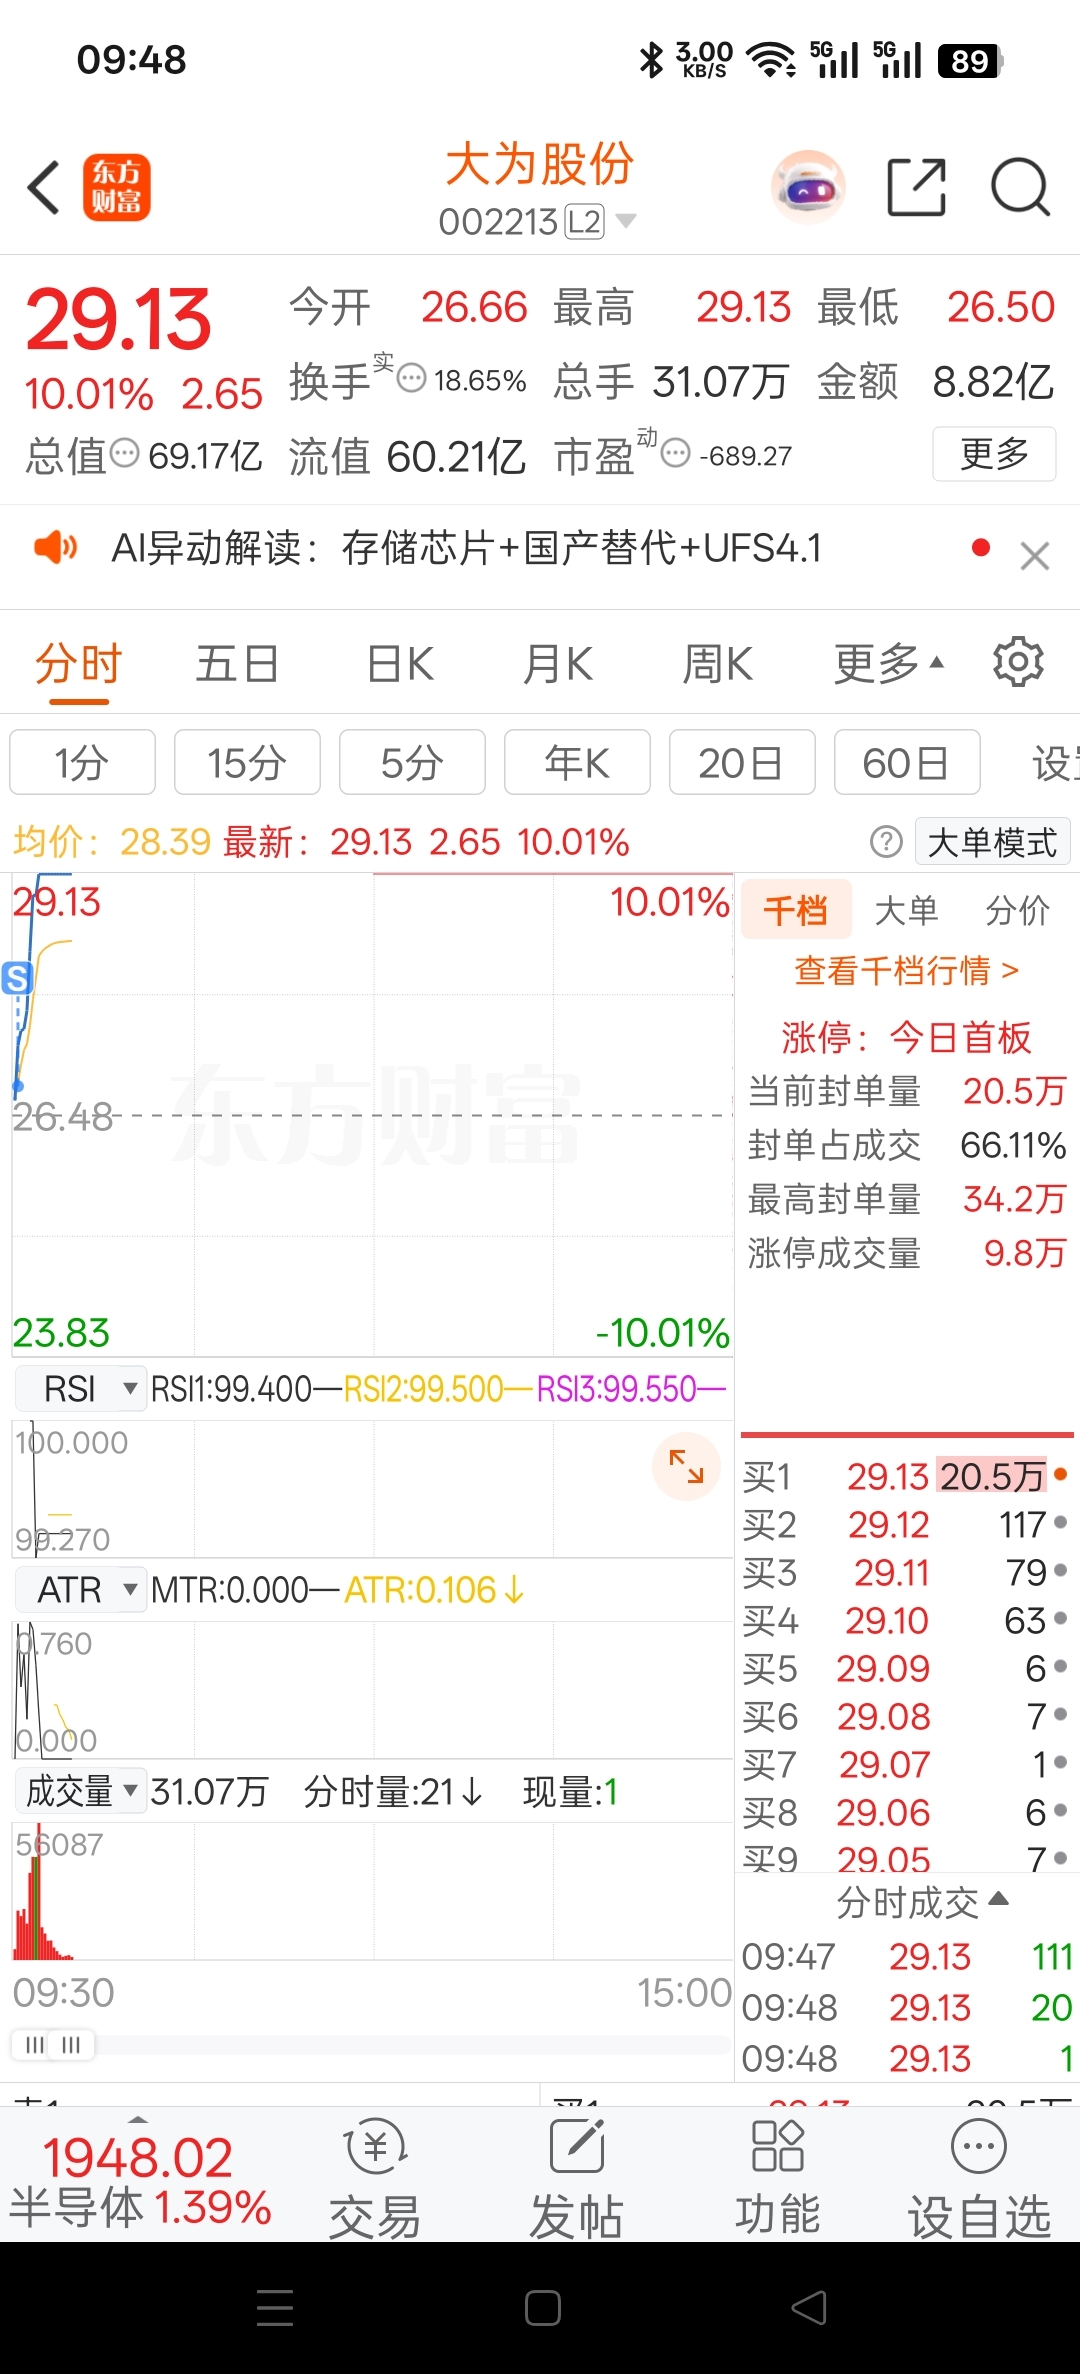Screen dimensions: 1080x2374
Task: Open 更多 chart period dropdown
Action: pyautogui.click(x=889, y=663)
